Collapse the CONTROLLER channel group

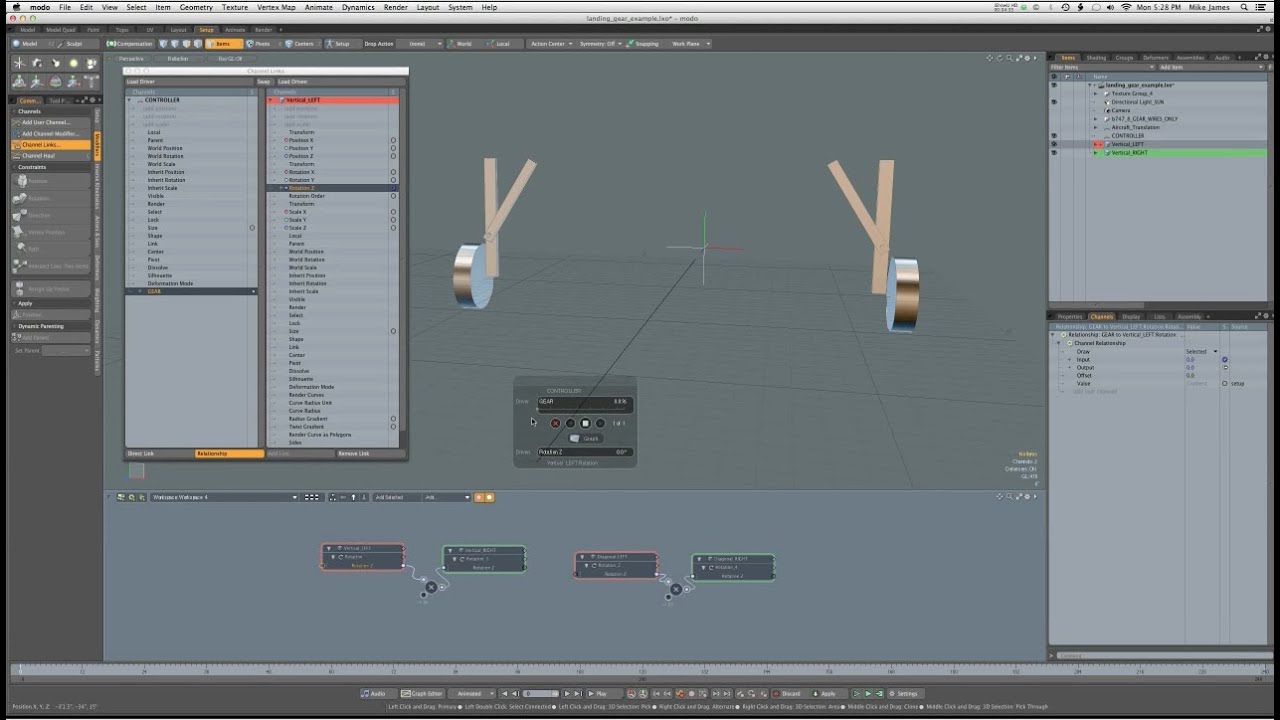129,100
